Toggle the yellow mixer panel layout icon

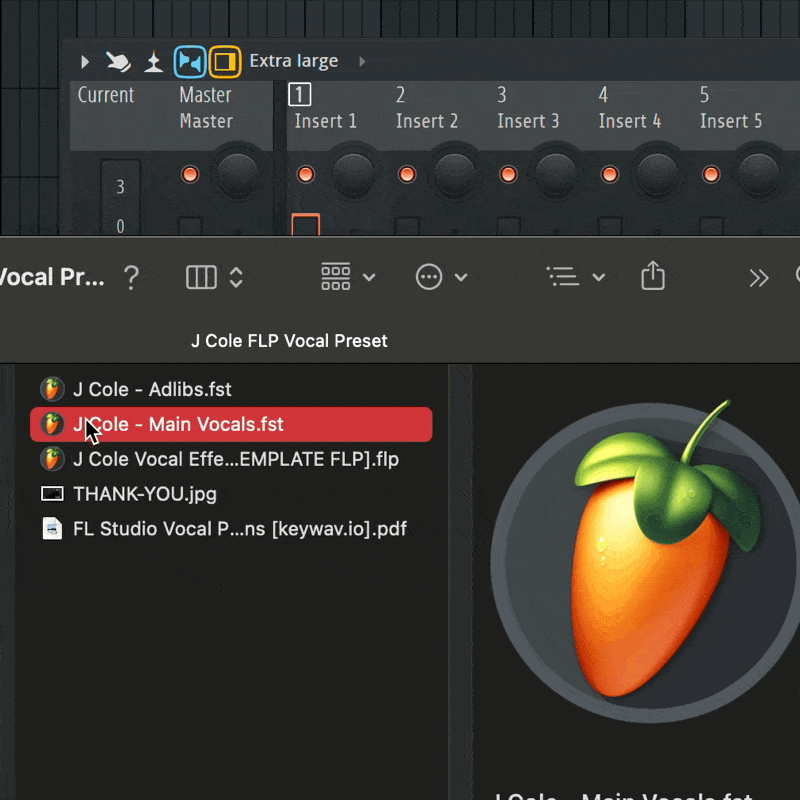pyautogui.click(x=225, y=62)
